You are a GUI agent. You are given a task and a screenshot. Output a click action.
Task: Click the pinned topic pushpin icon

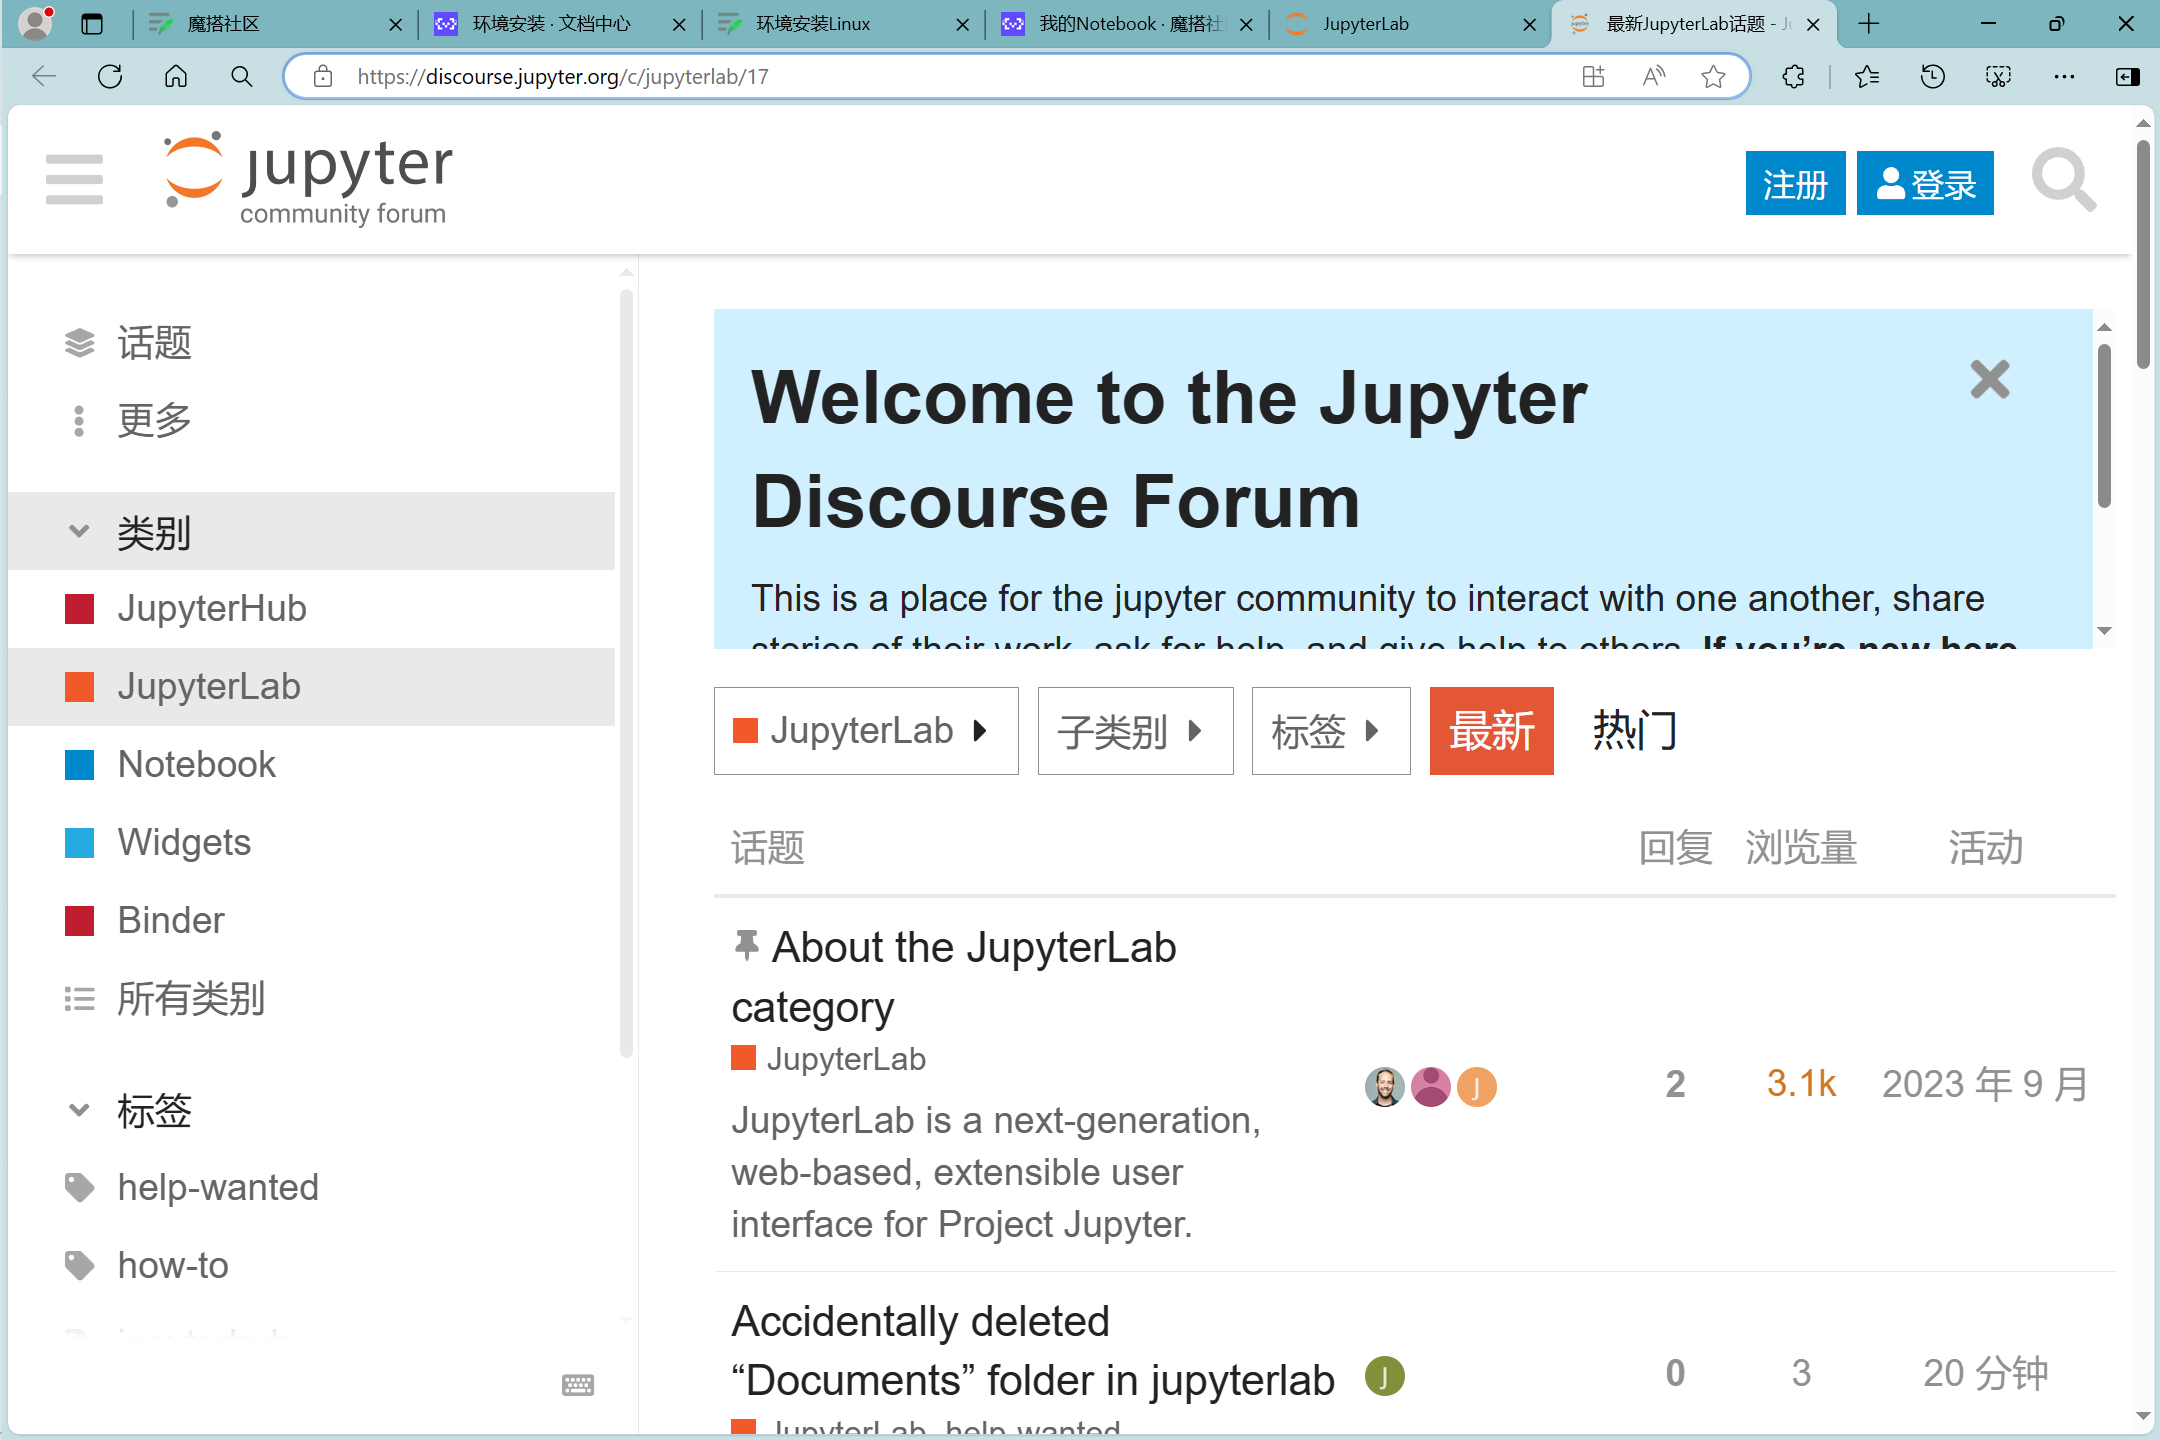[x=746, y=945]
